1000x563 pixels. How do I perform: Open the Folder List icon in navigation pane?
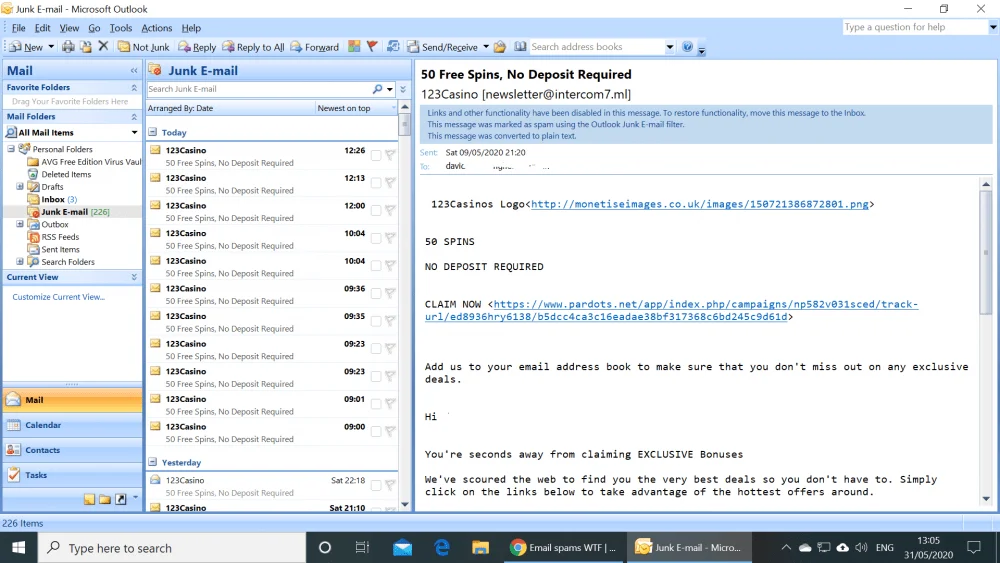(x=105, y=499)
